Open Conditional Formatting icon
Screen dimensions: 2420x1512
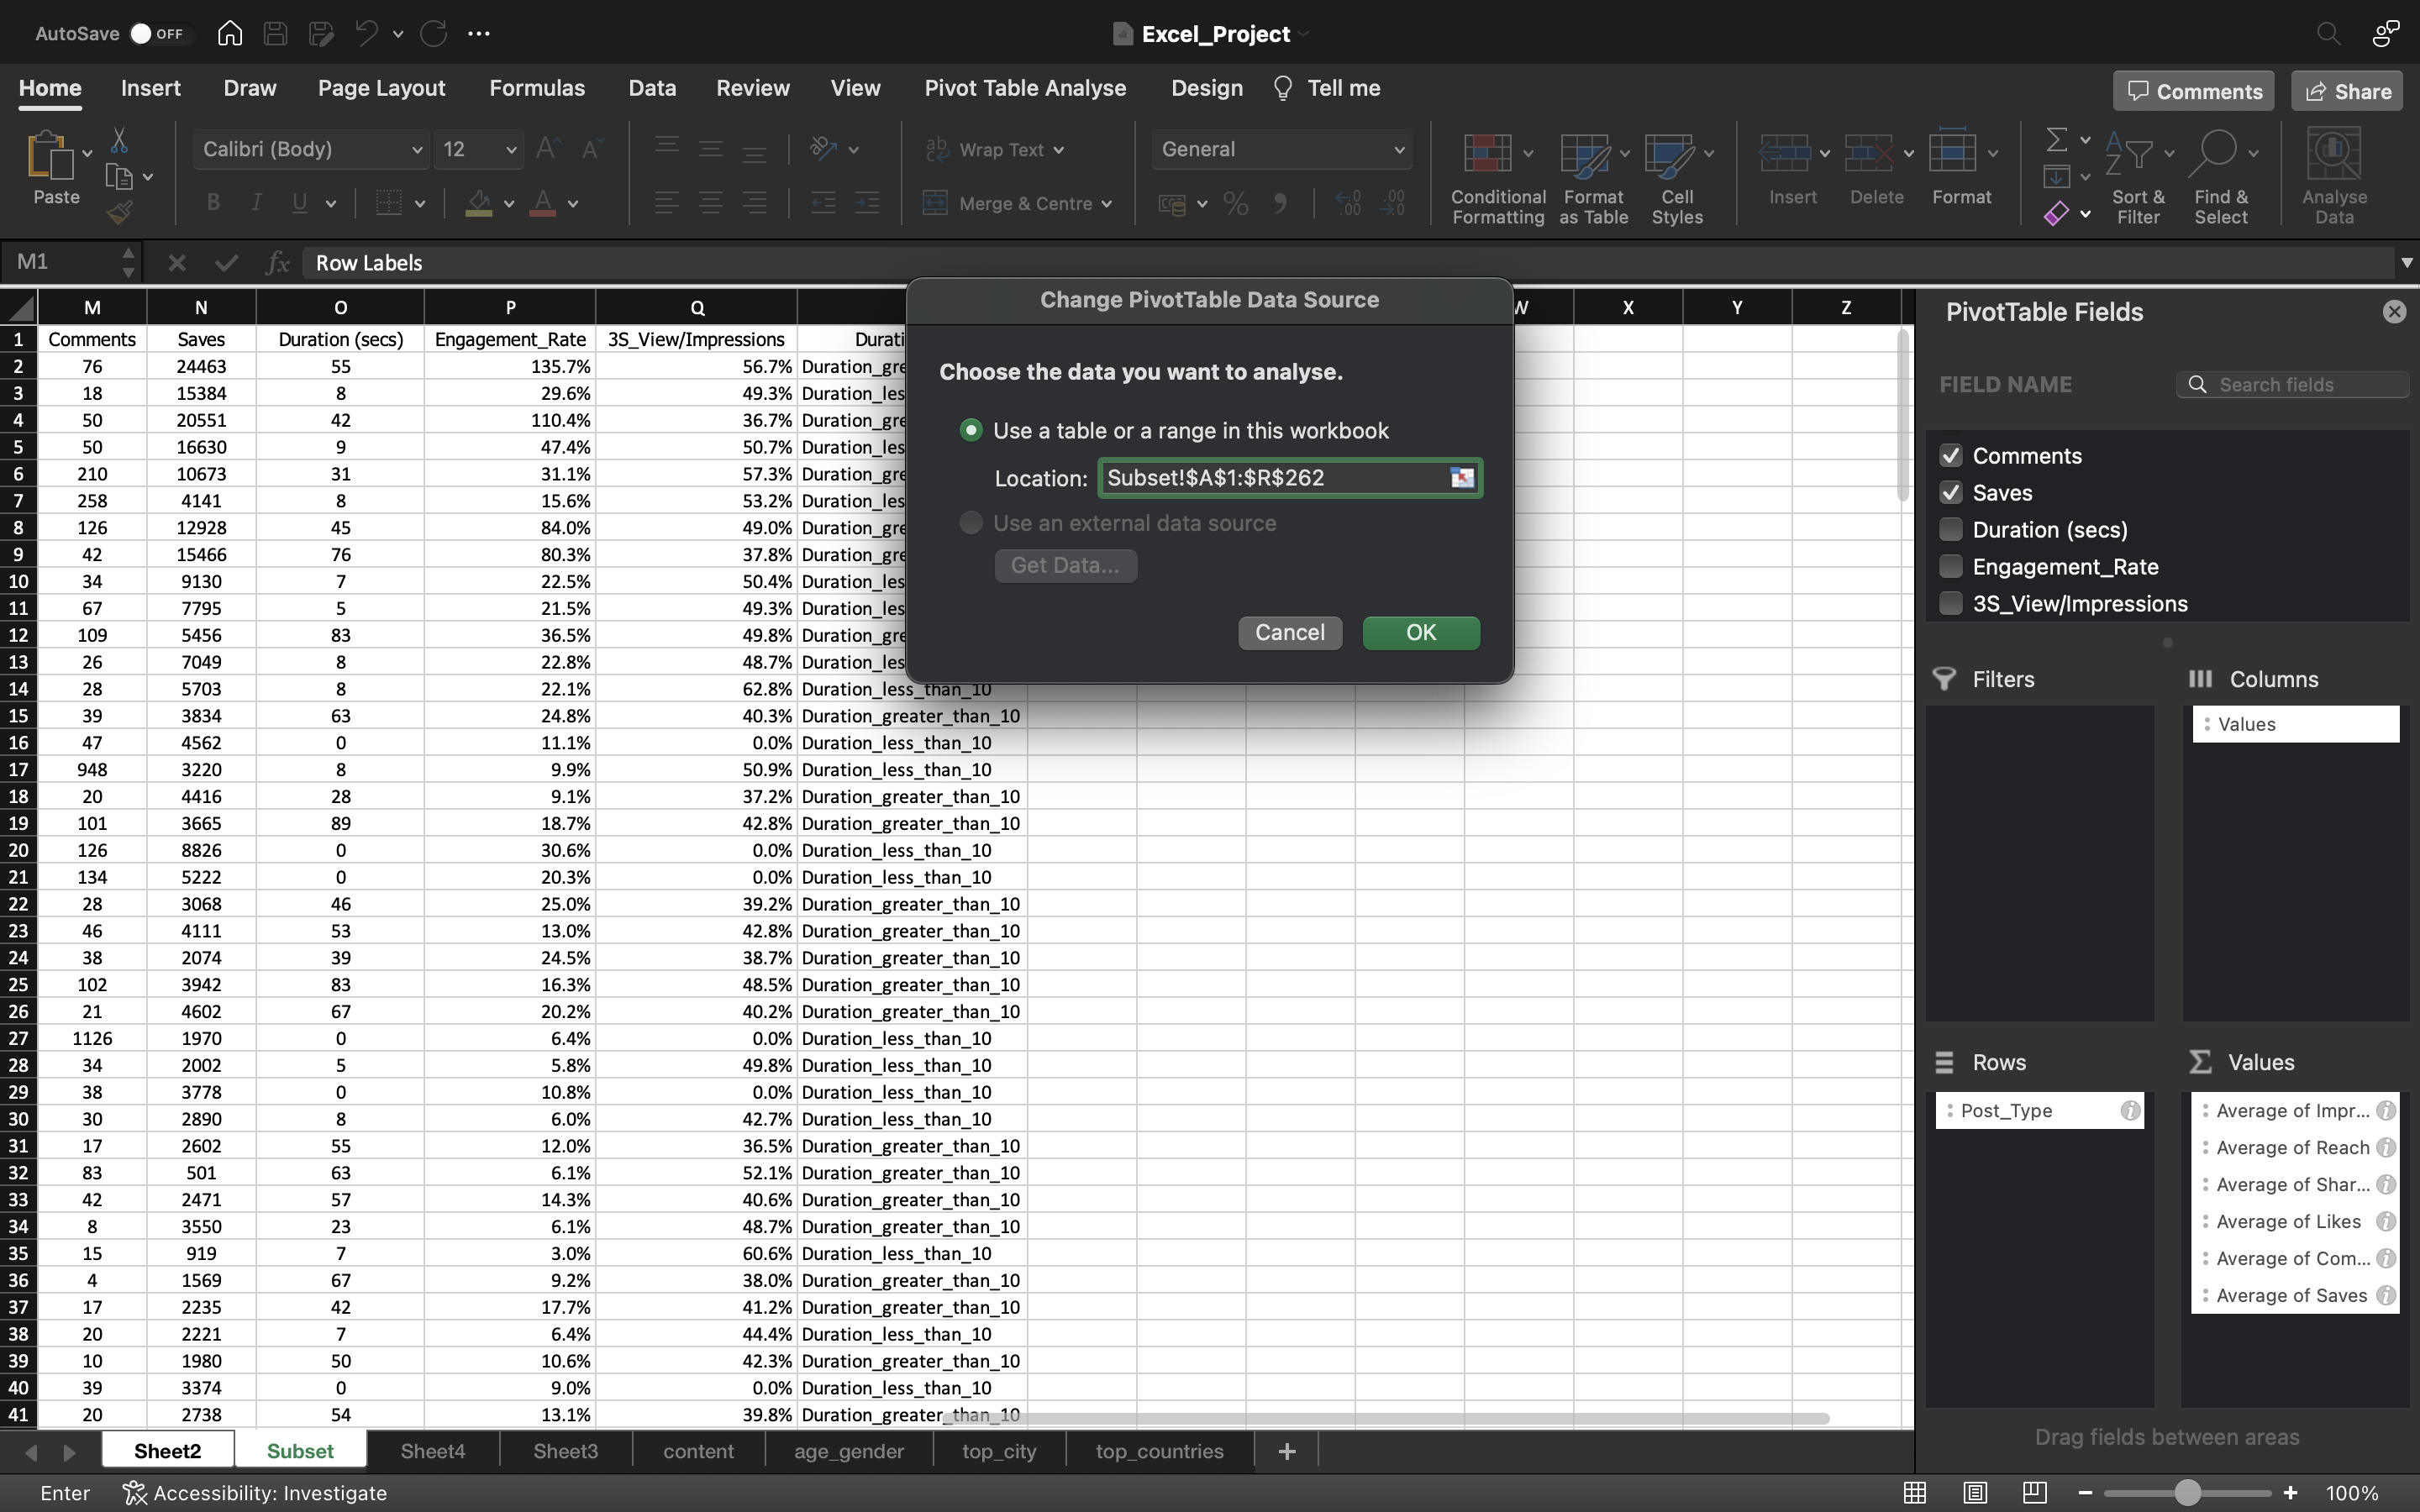[1487, 154]
